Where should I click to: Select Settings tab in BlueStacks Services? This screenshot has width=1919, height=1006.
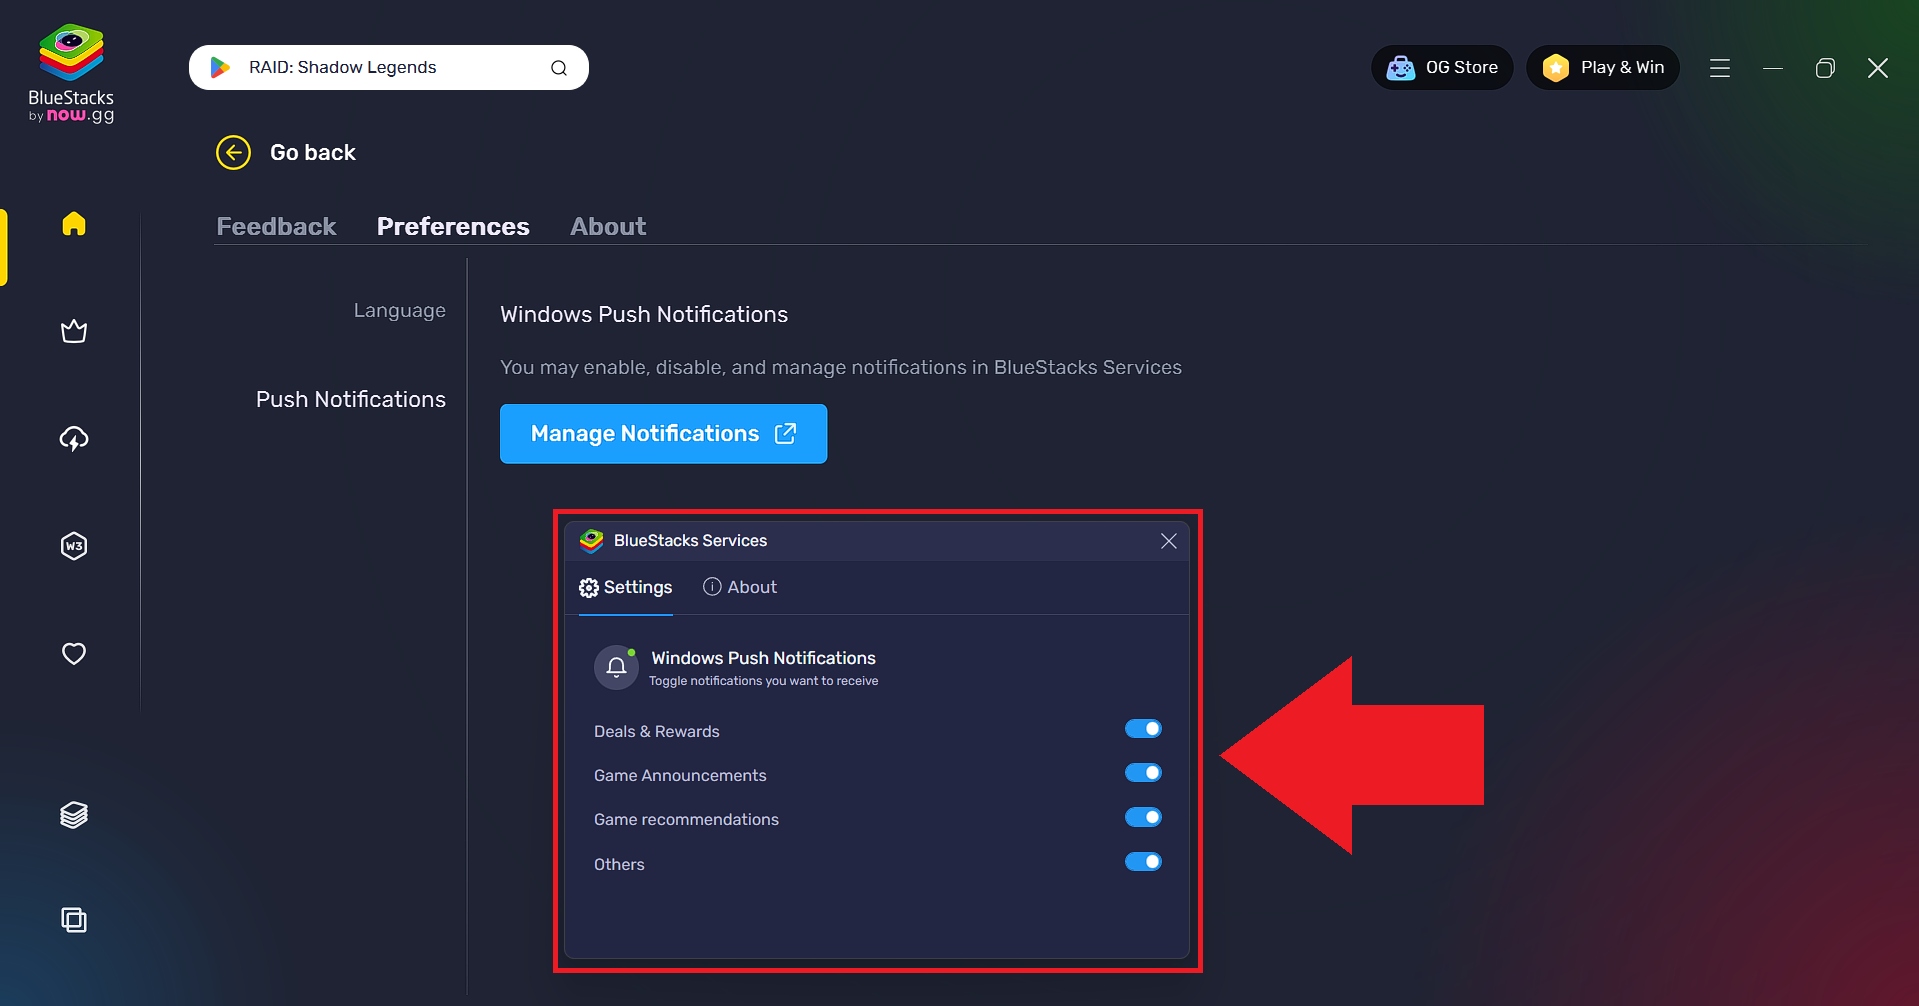(x=626, y=588)
